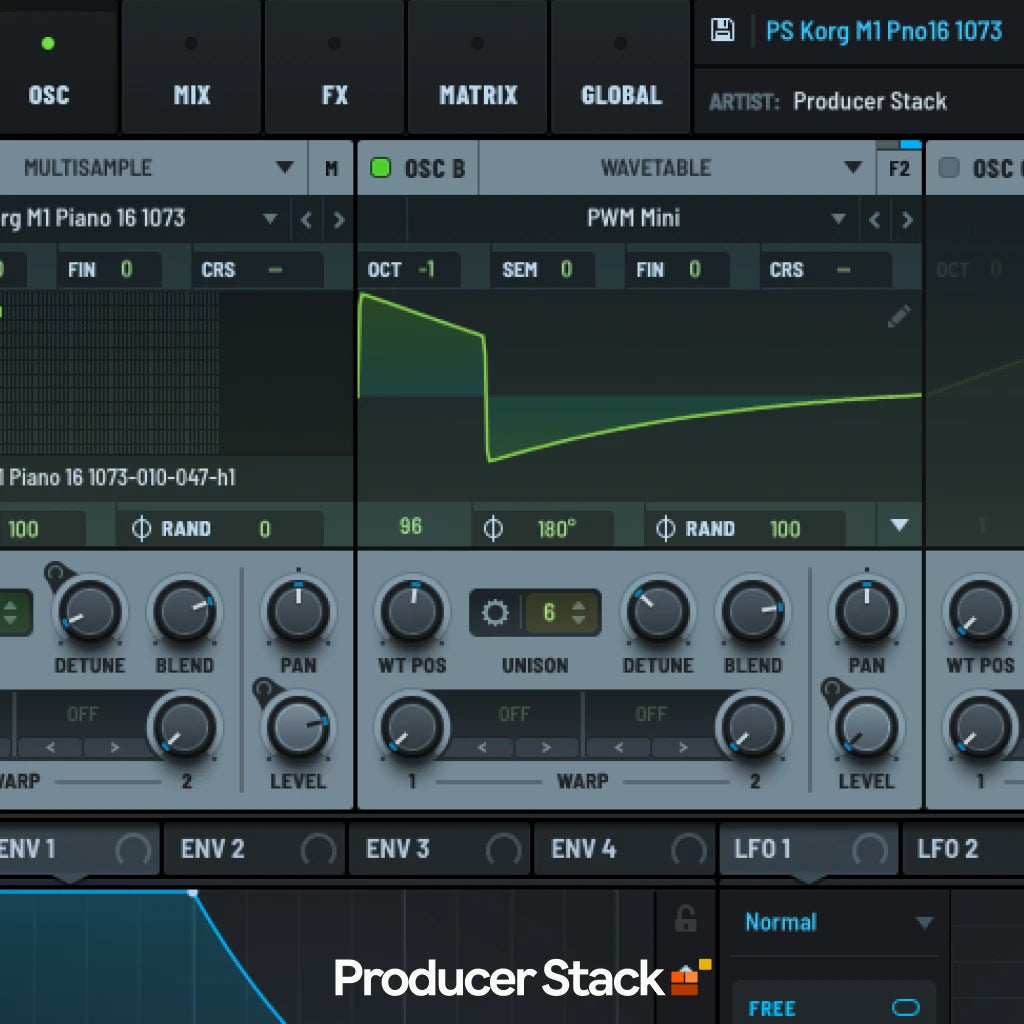
Task: Select previous multisample warp 2 mode arrow
Action: pyautogui.click(x=50, y=747)
